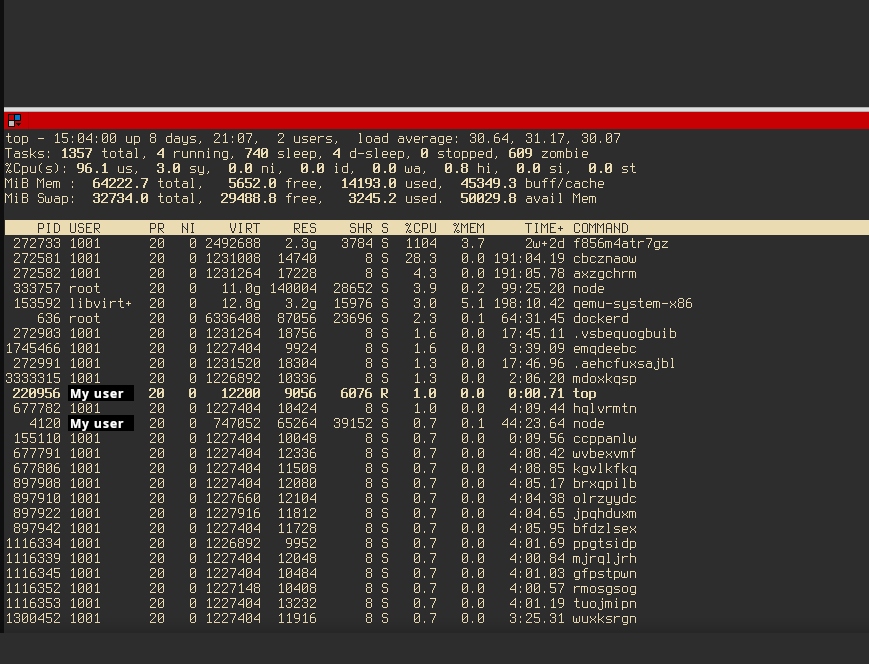Click the 198:10.42 time value
The image size is (869, 664).
[x=529, y=303]
